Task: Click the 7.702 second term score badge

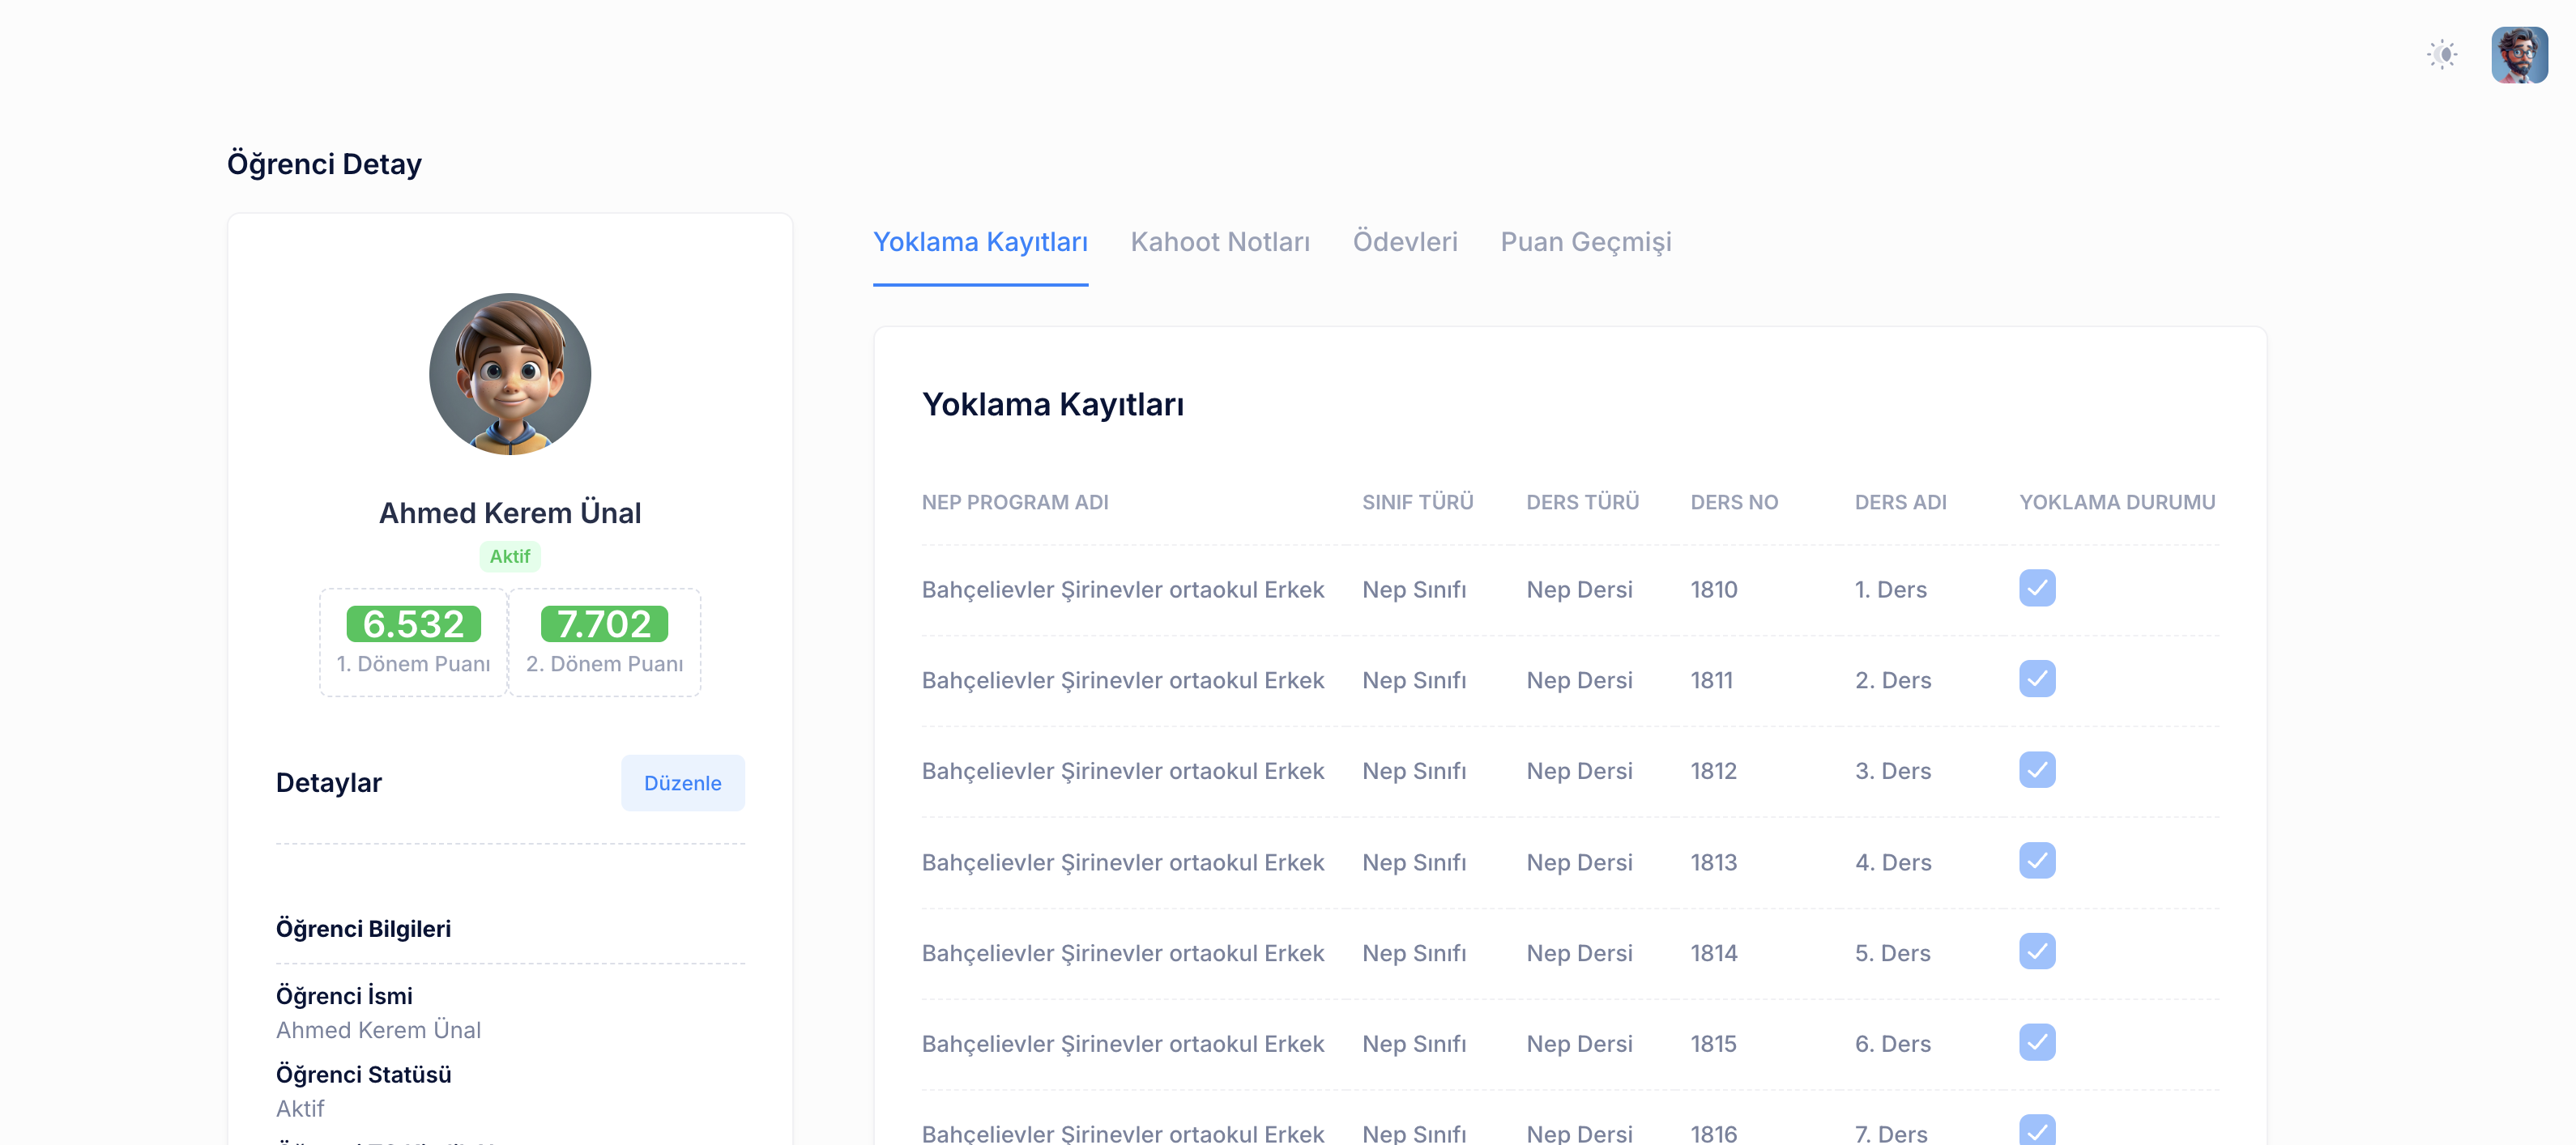Action: pyautogui.click(x=604, y=624)
